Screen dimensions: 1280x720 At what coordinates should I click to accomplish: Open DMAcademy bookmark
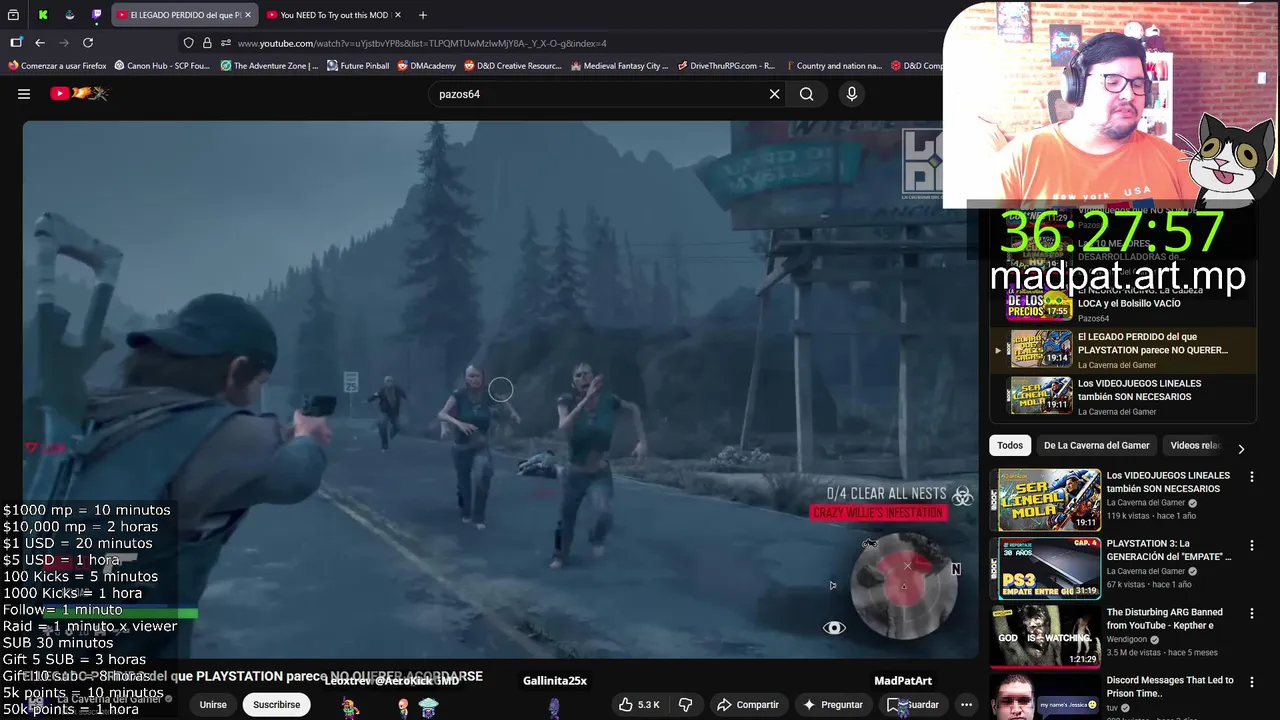pyautogui.click(x=426, y=66)
